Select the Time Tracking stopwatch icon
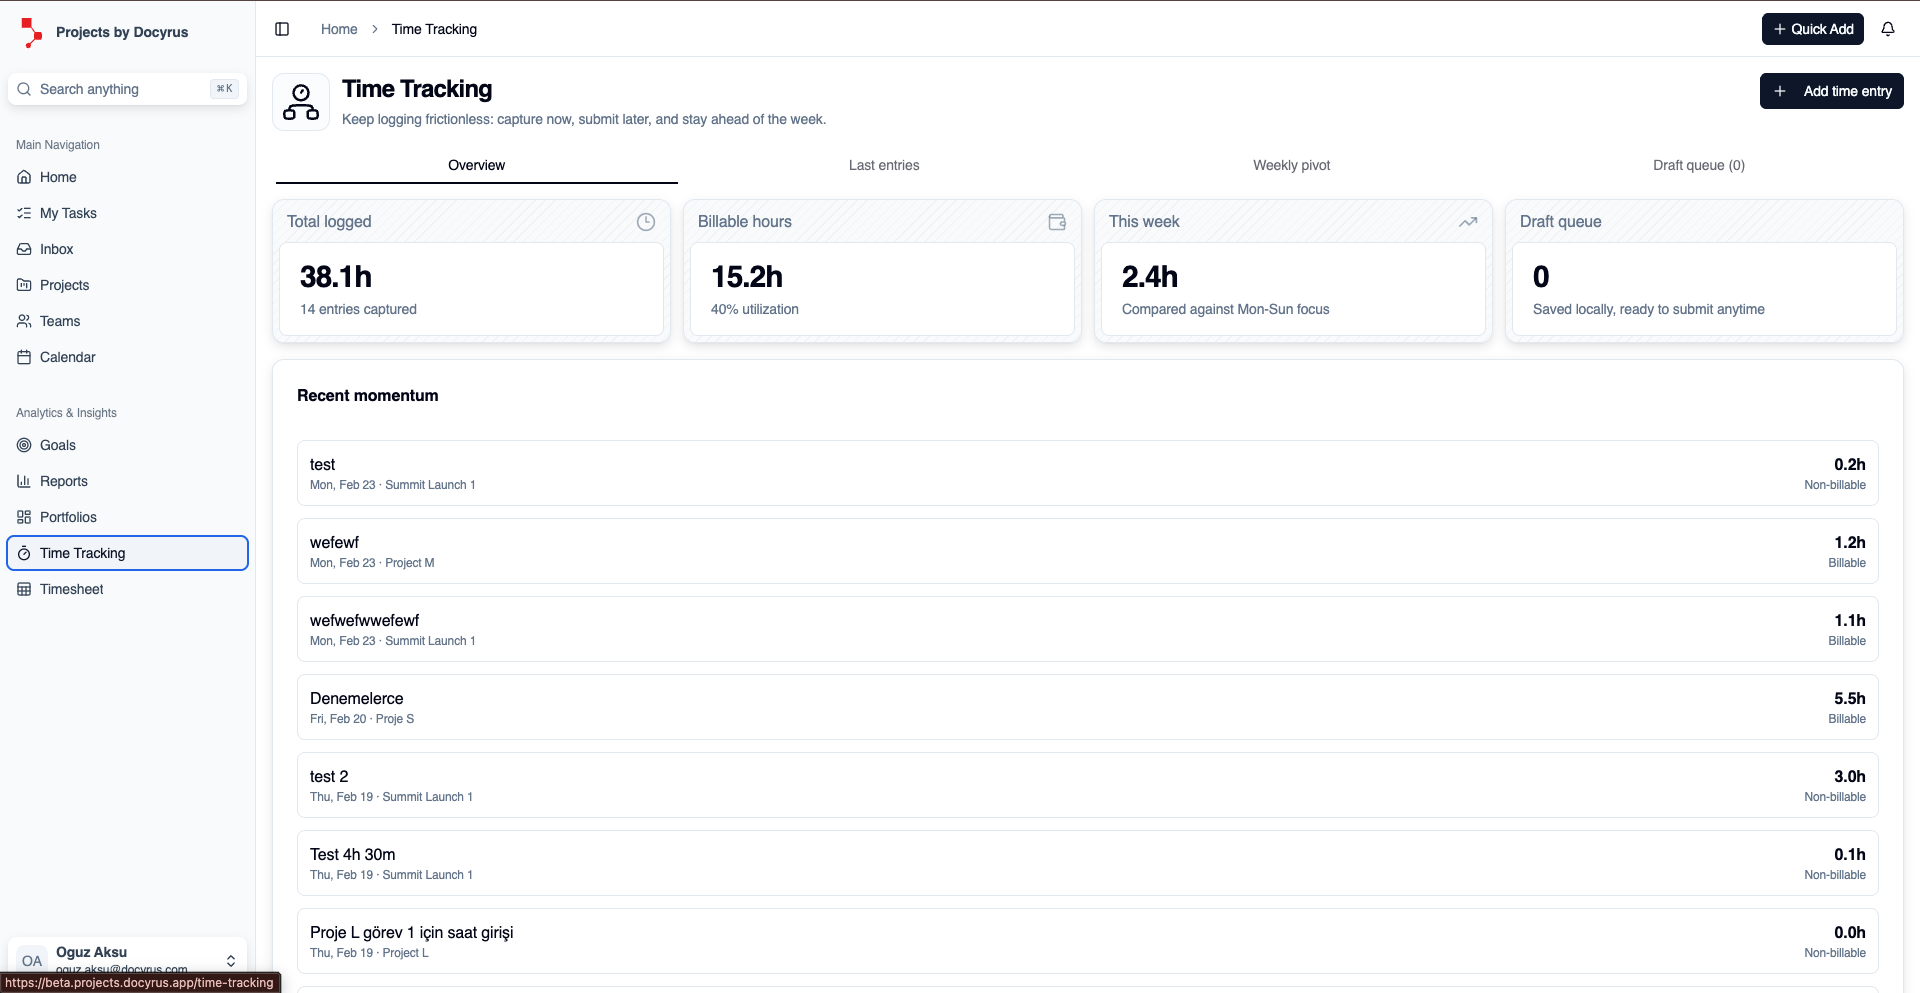Screen dimensions: 1920x993 point(23,553)
